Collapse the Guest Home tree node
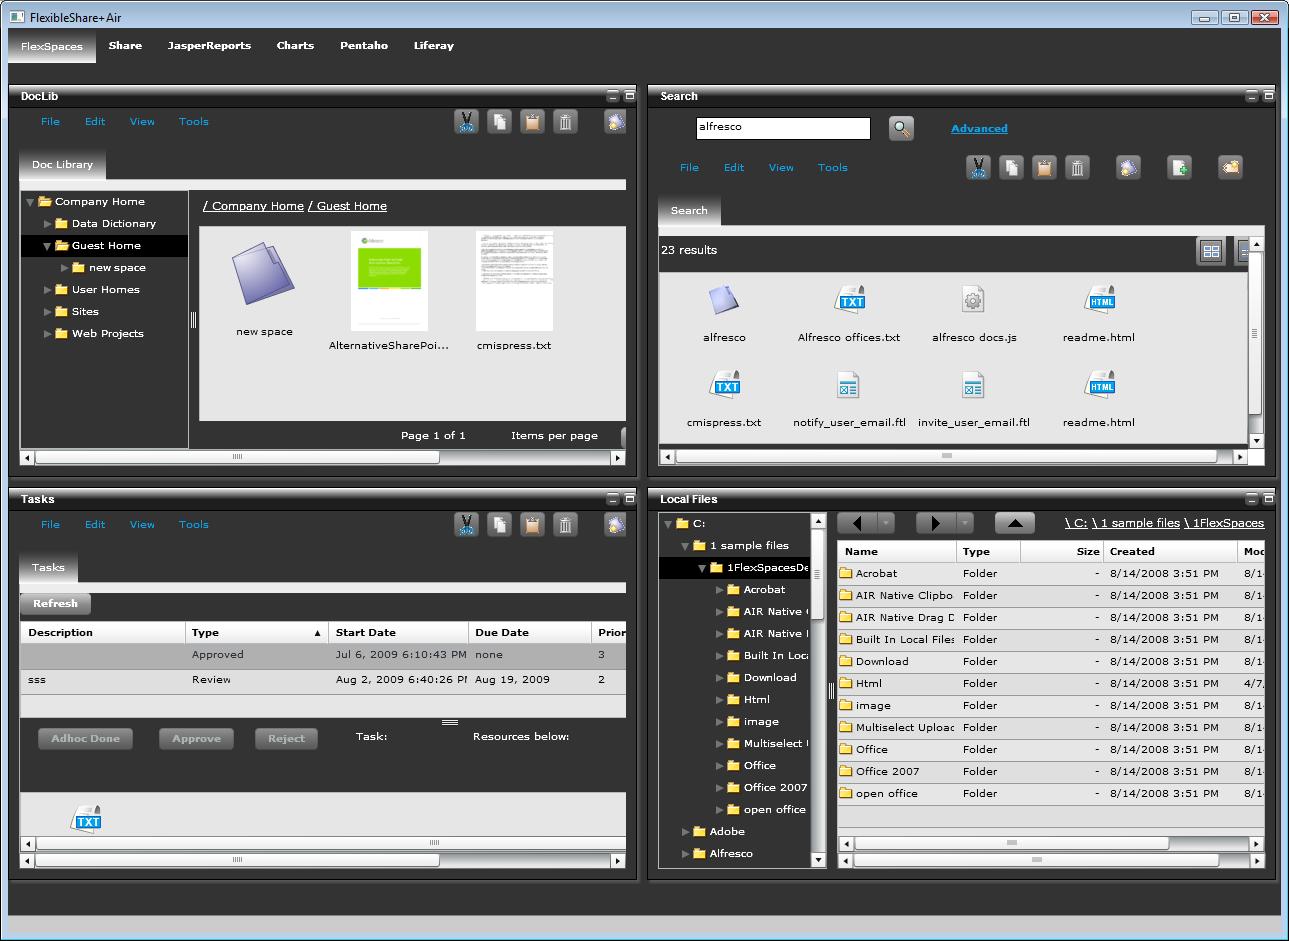1289x941 pixels. [x=47, y=246]
